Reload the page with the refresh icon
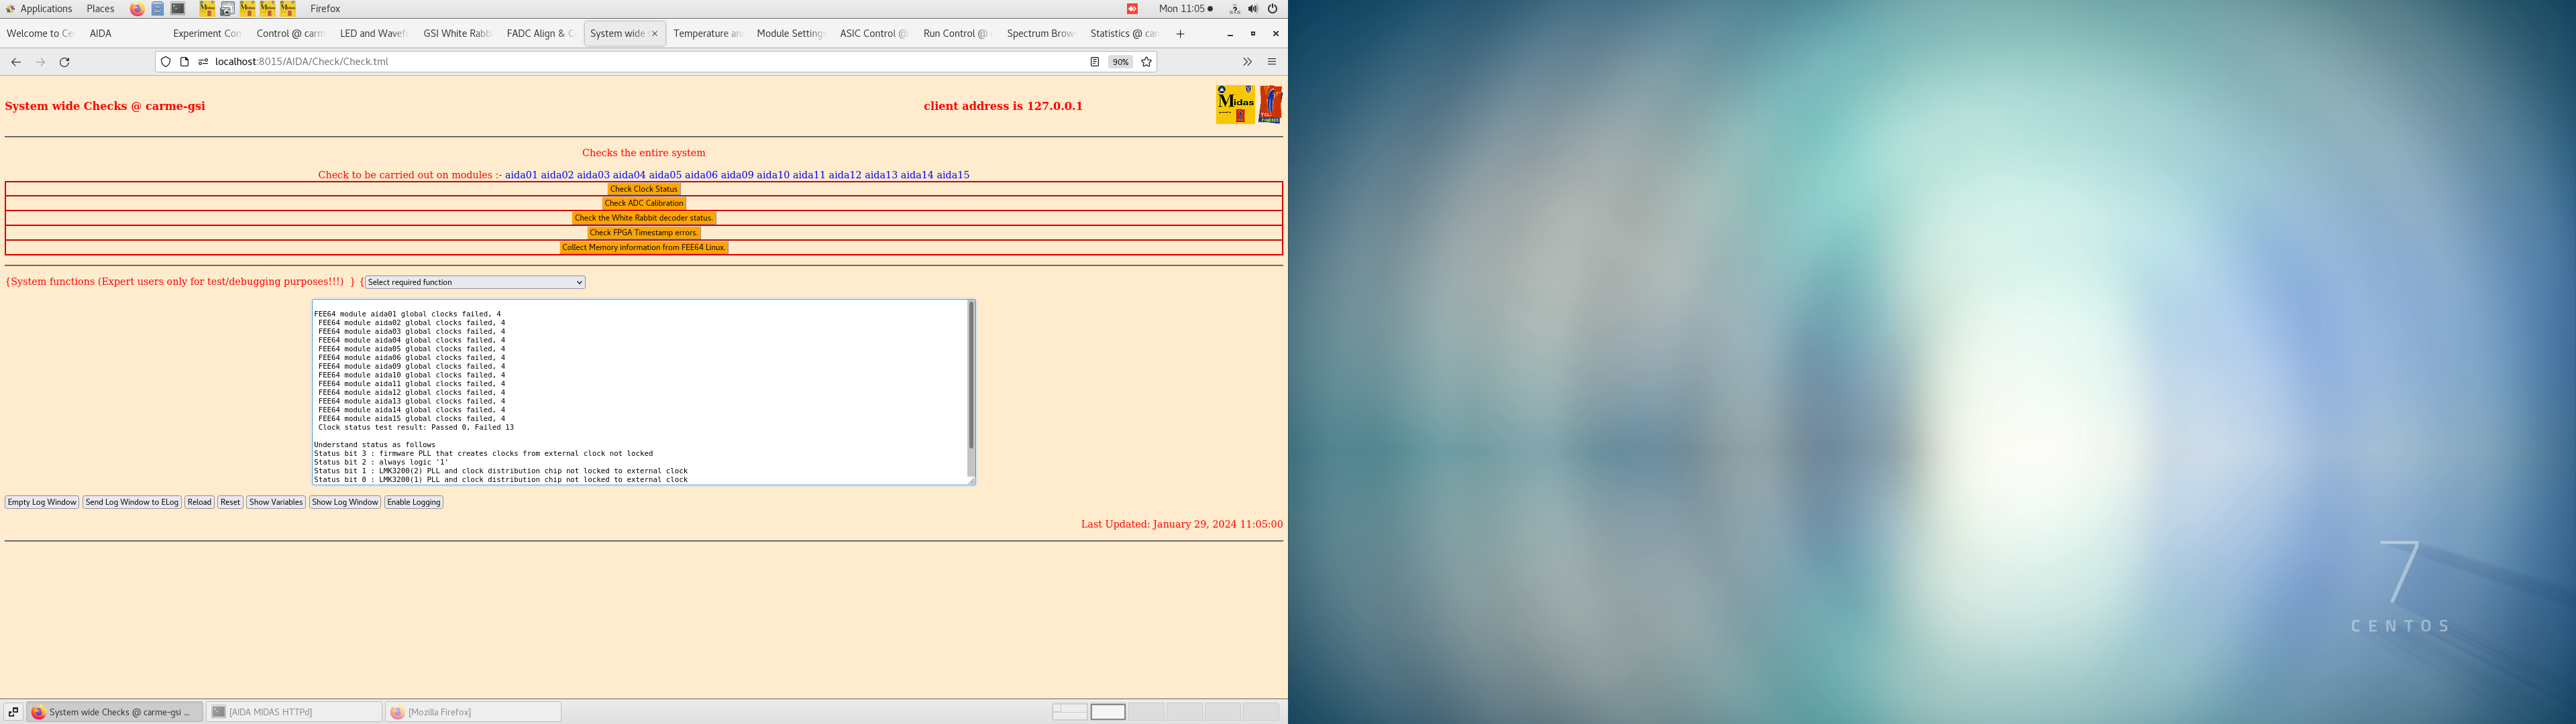 (64, 61)
